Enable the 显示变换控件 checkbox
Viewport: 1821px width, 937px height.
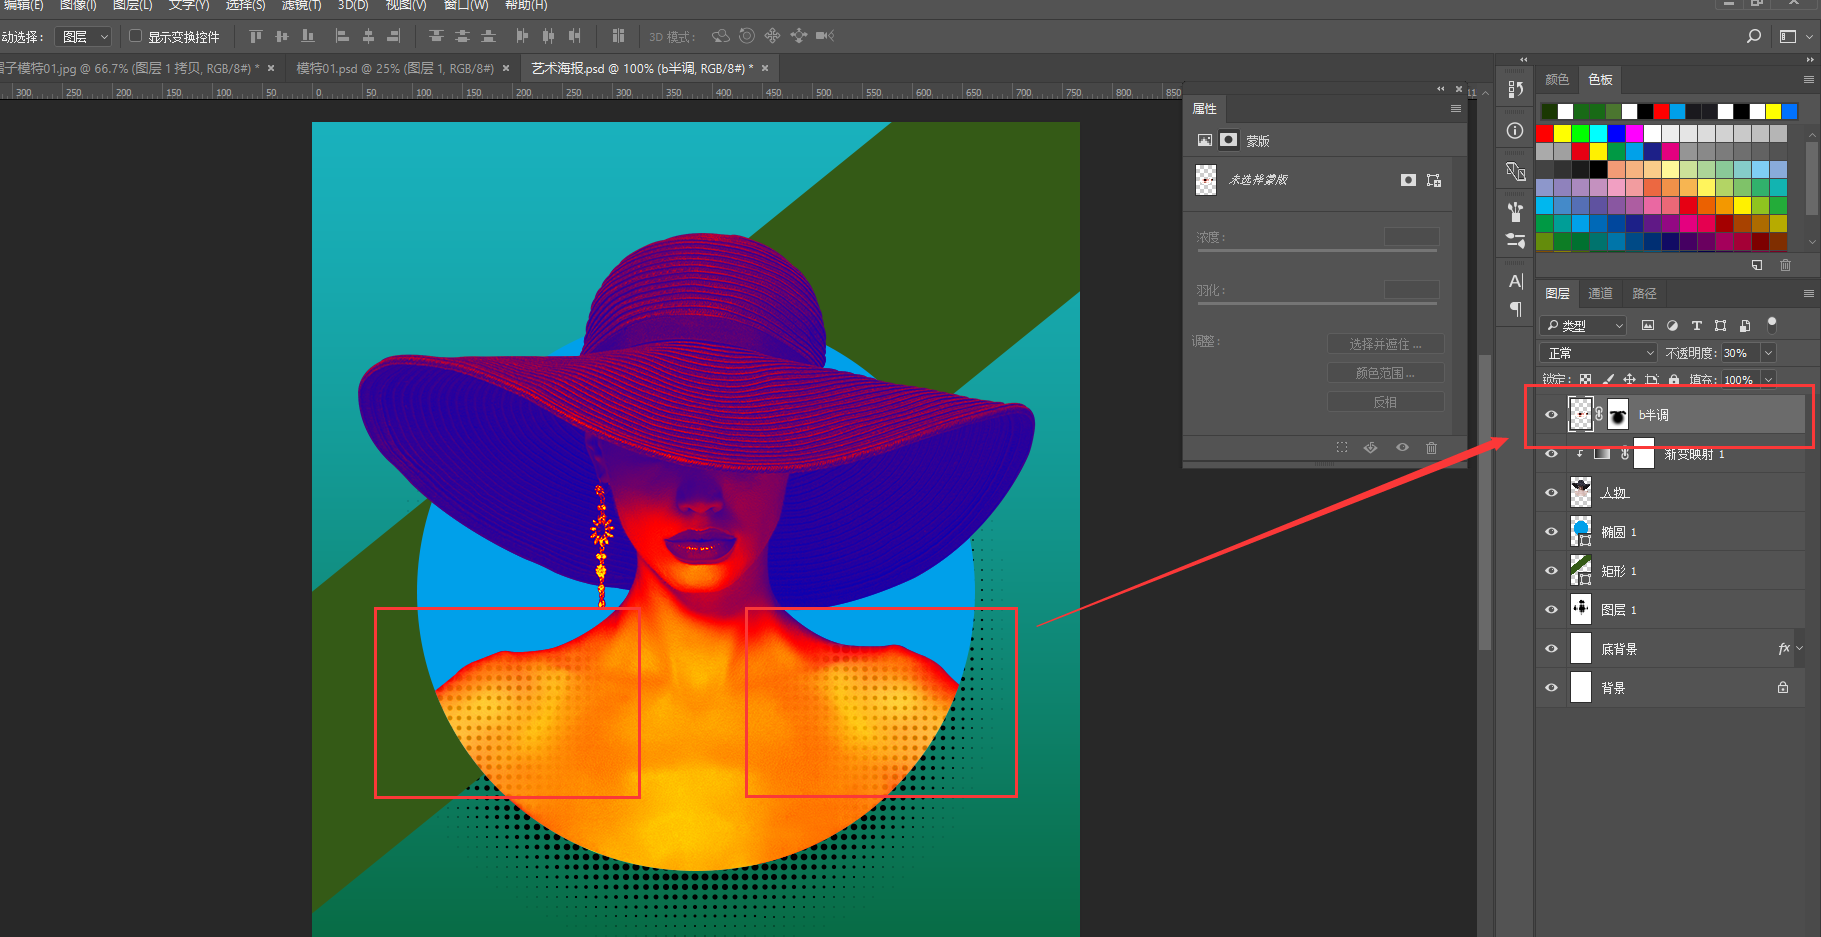(135, 36)
